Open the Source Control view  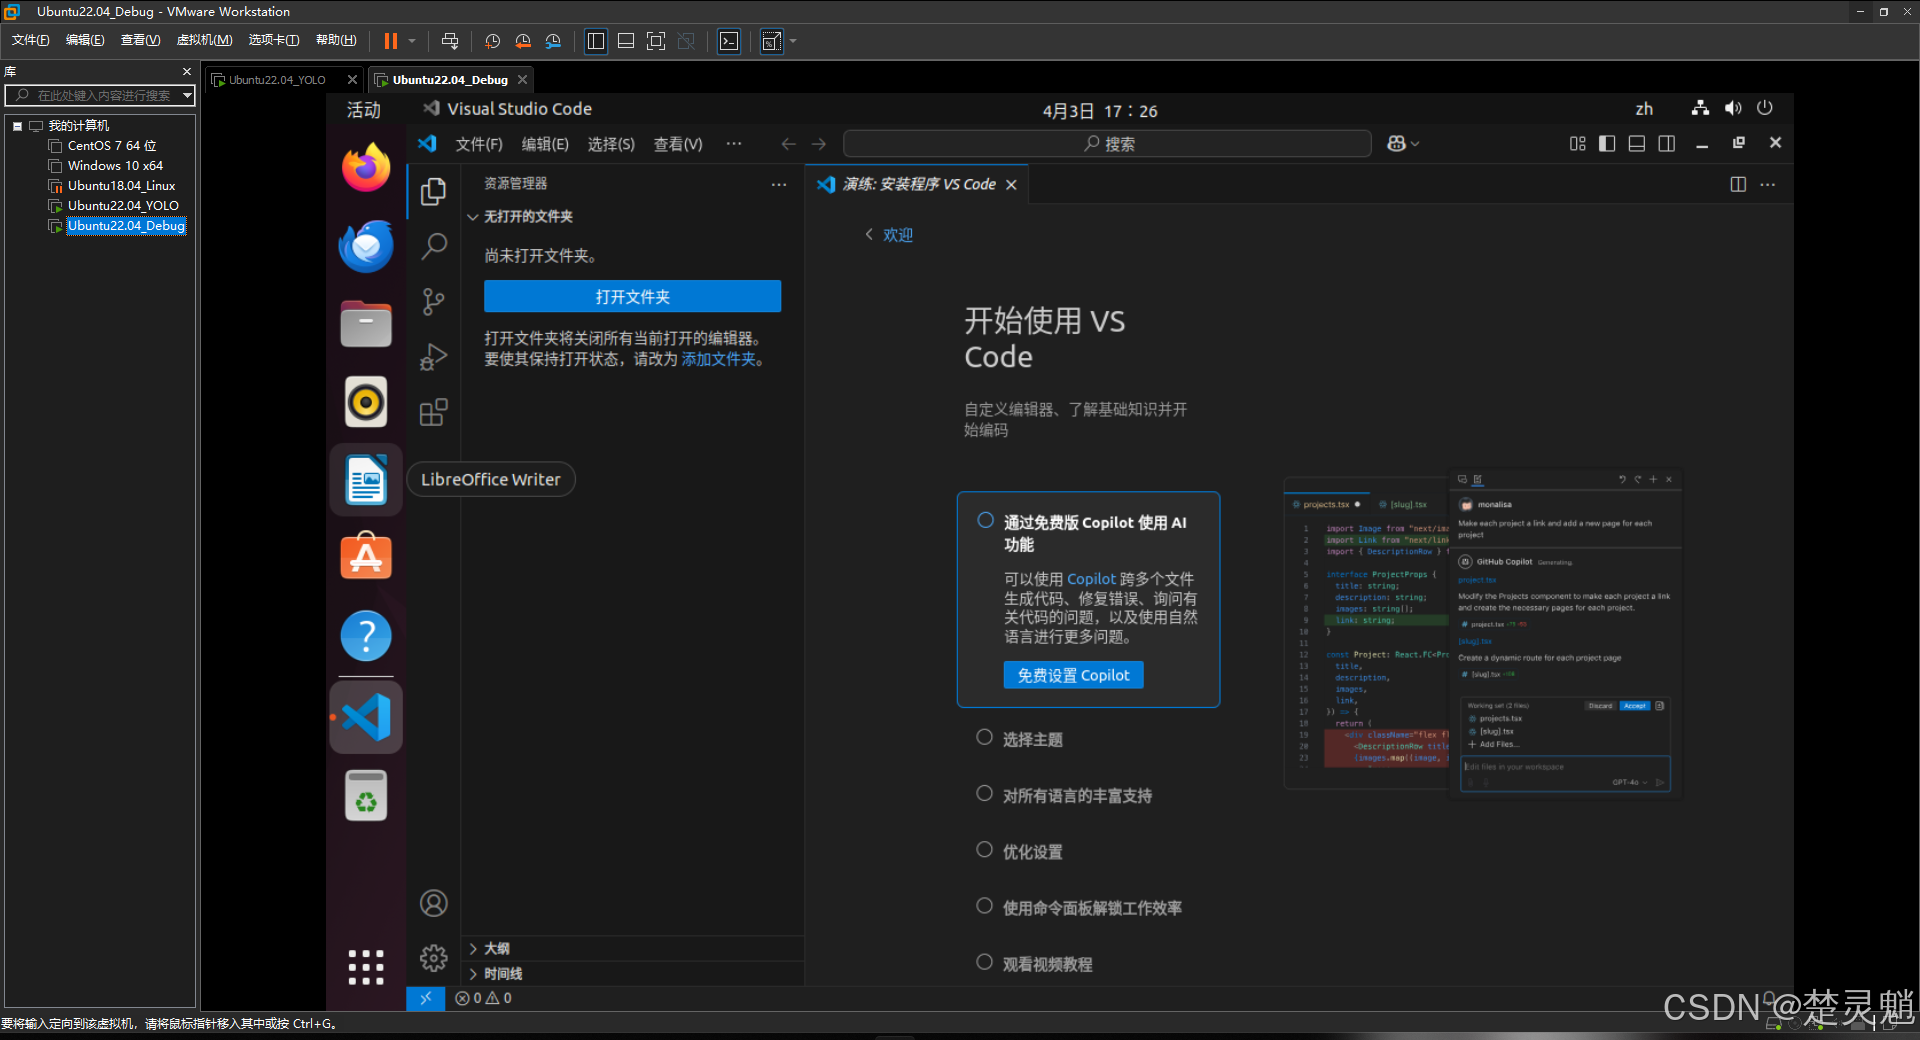click(x=433, y=301)
